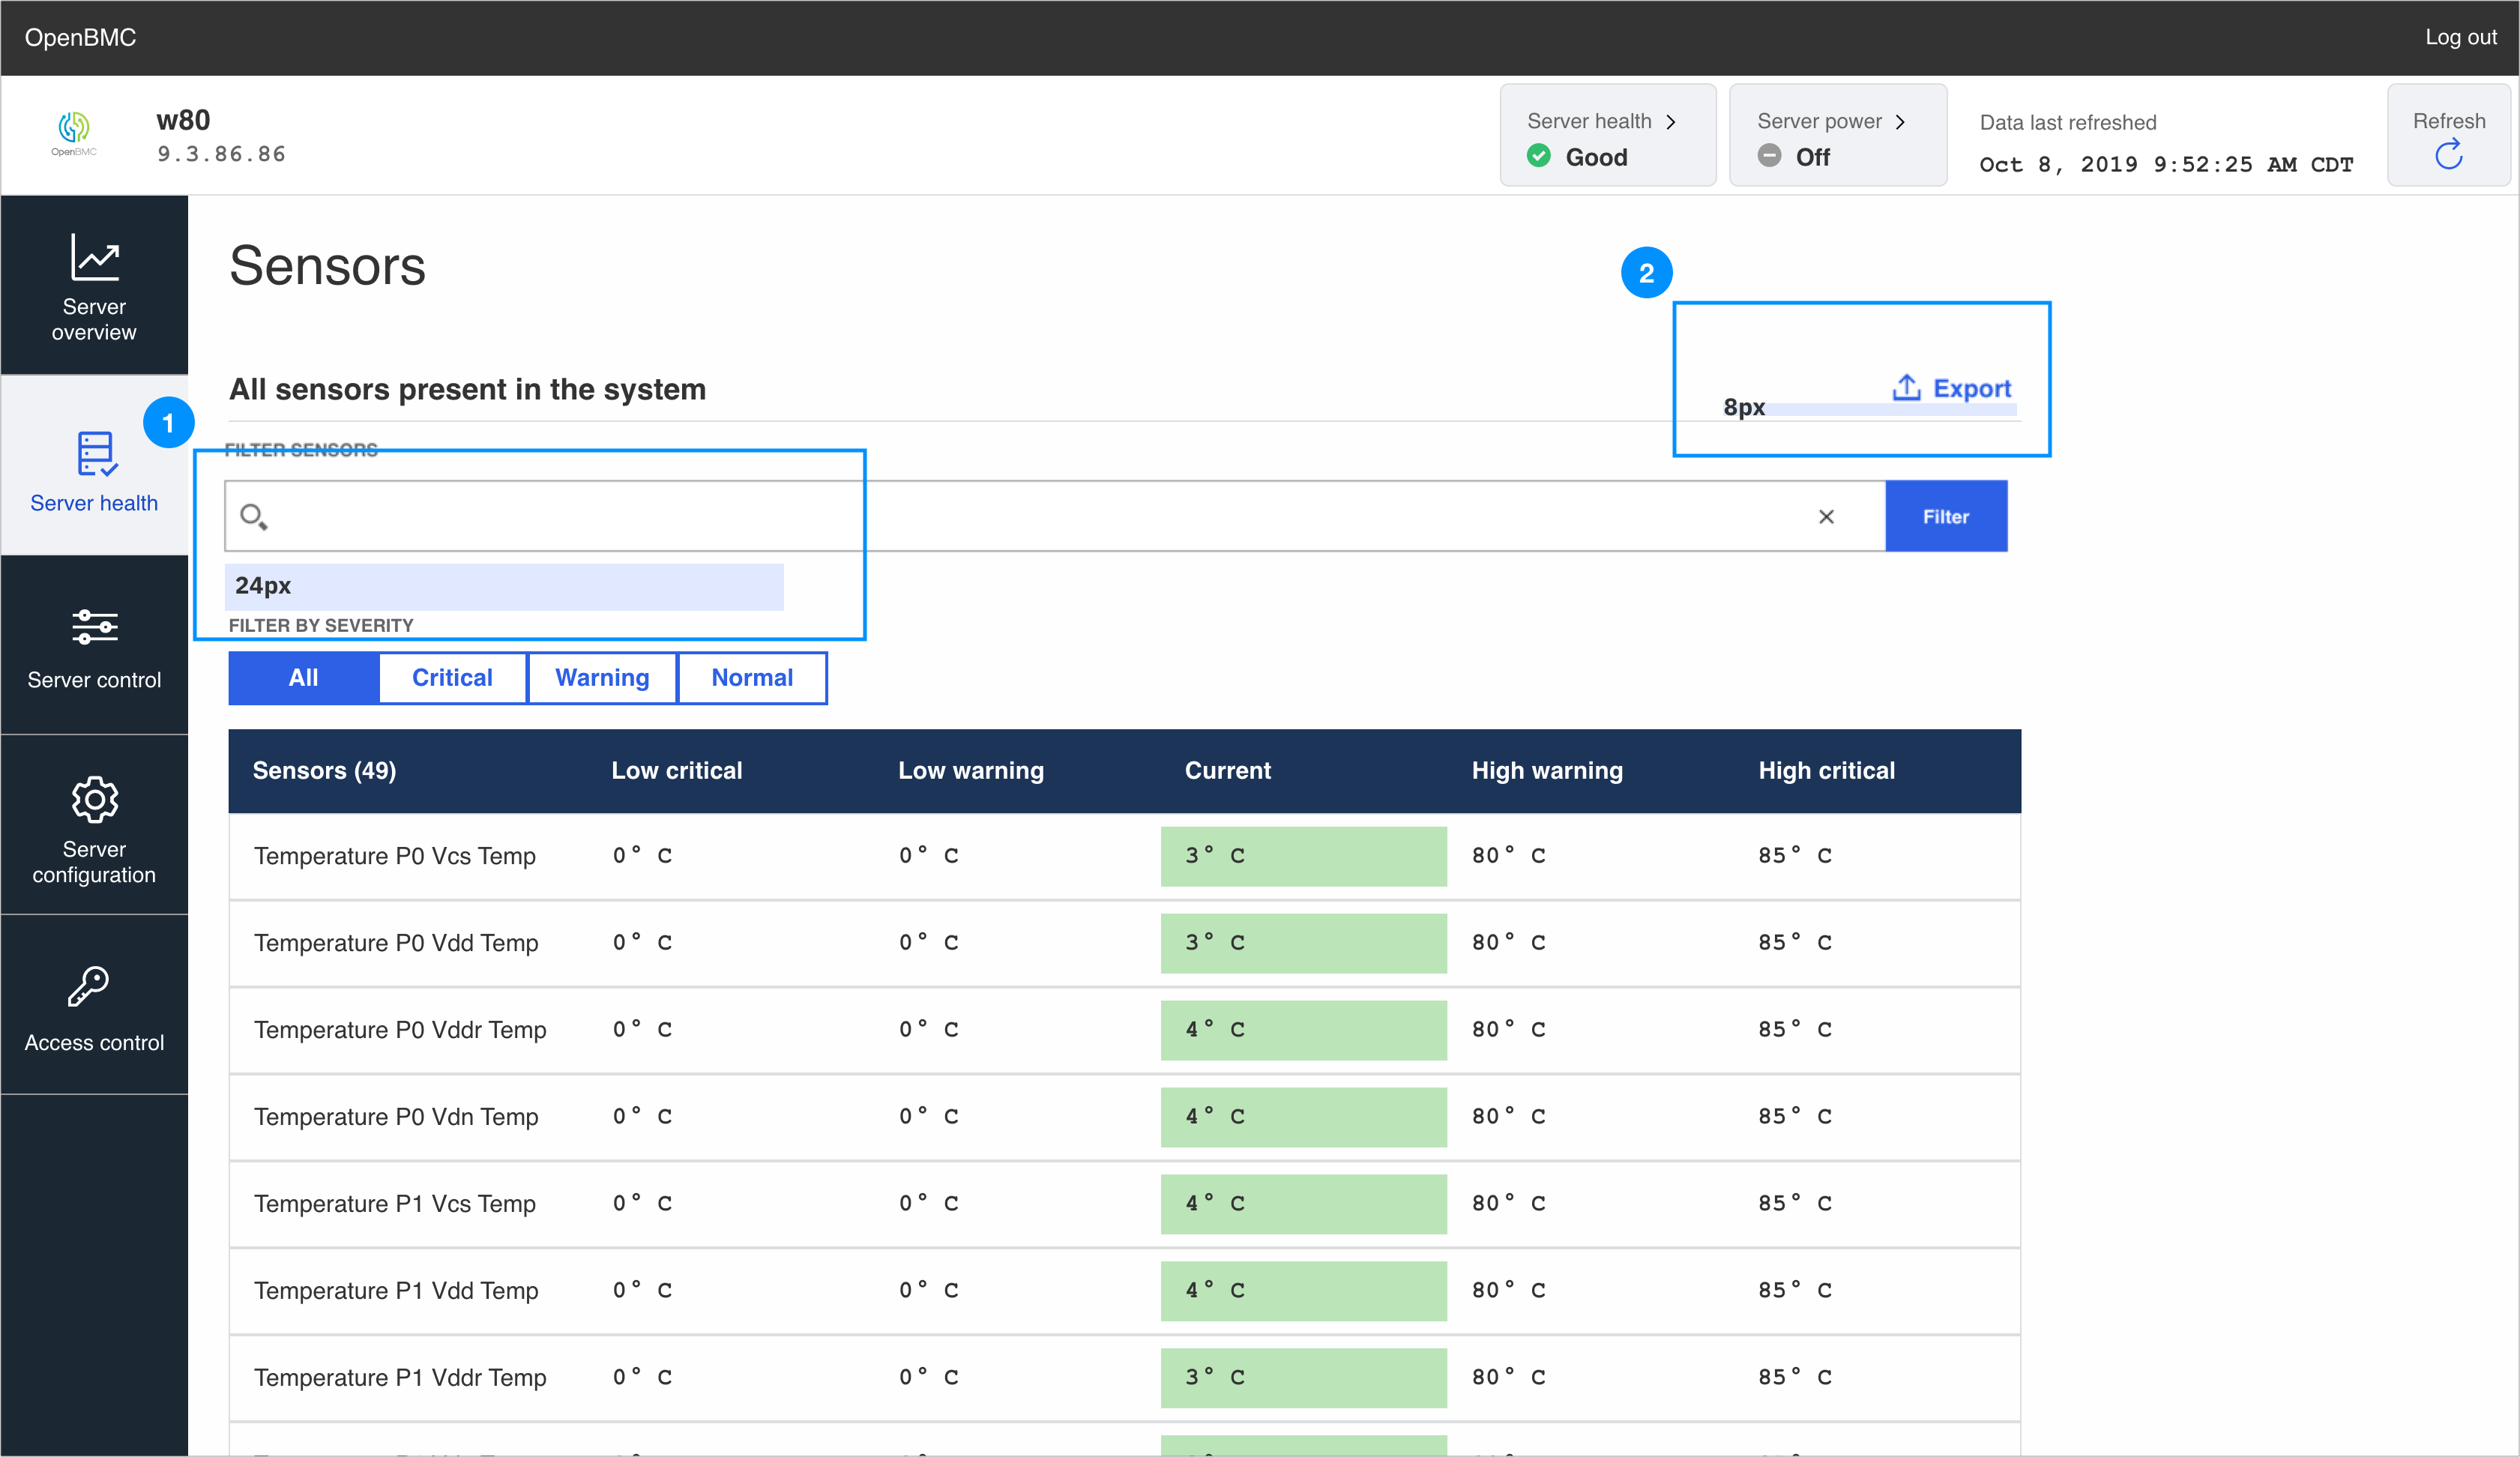
Task: Clear the sensor filter using the × icon
Action: coord(1826,516)
